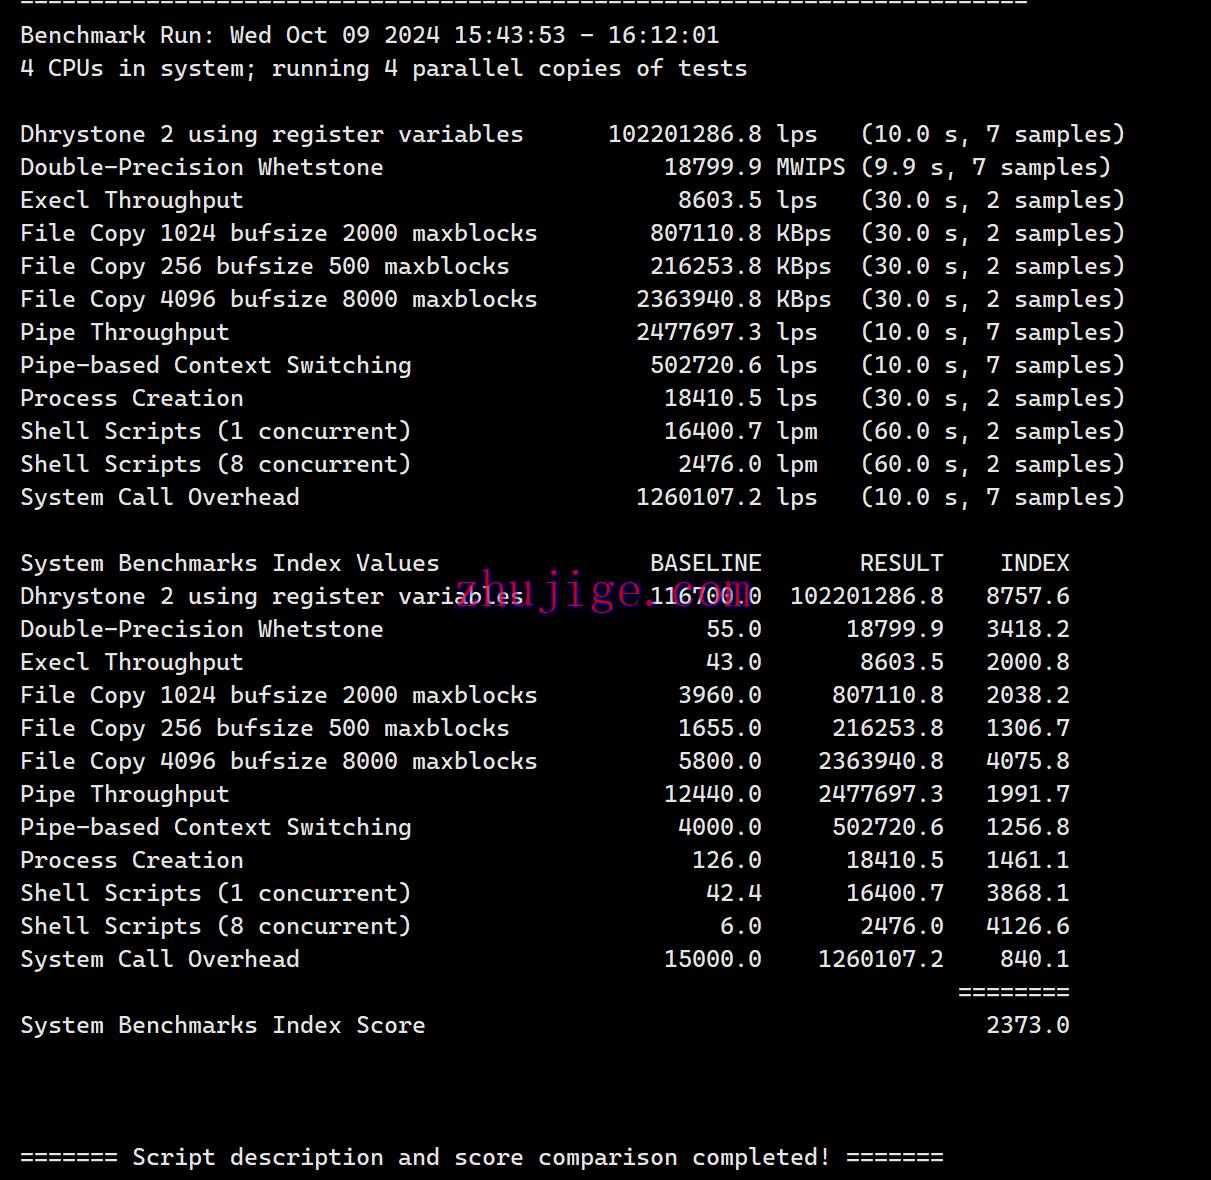The width and height of the screenshot is (1211, 1180).
Task: Click the final index score 2373.0
Action: pyautogui.click(x=1027, y=1025)
